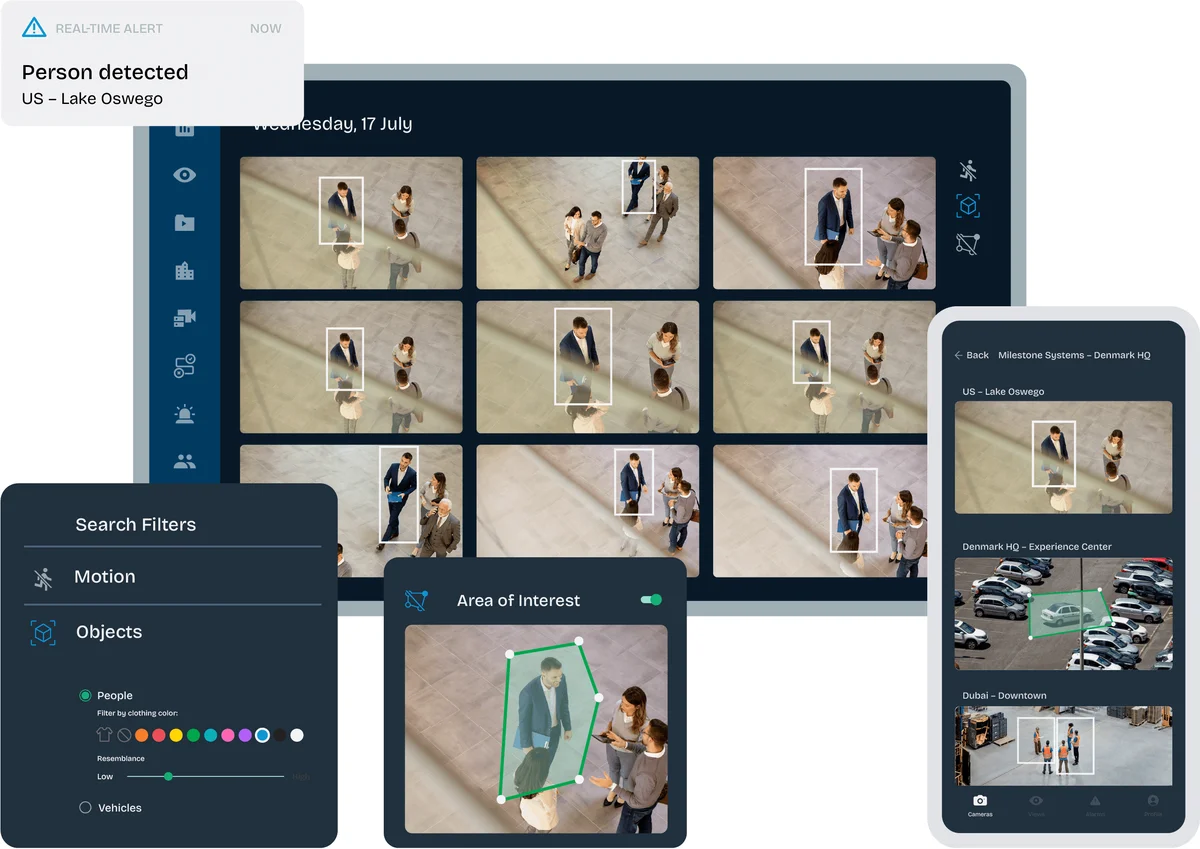The height and width of the screenshot is (849, 1200).
Task: Open the video folder sidebar icon
Action: [184, 223]
